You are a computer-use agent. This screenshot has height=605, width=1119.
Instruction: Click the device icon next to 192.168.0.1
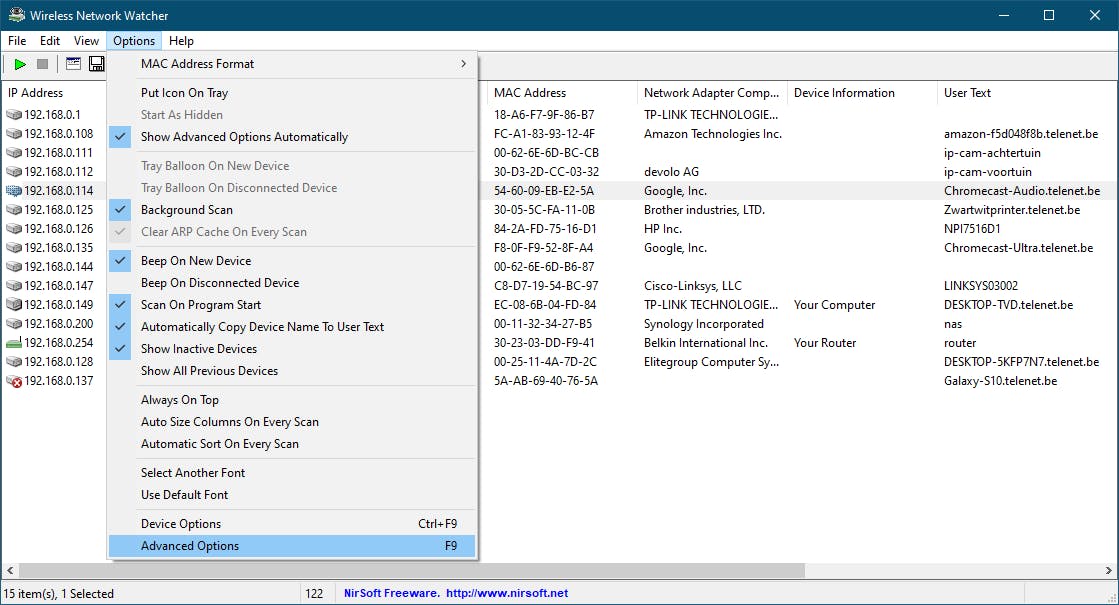tap(14, 115)
